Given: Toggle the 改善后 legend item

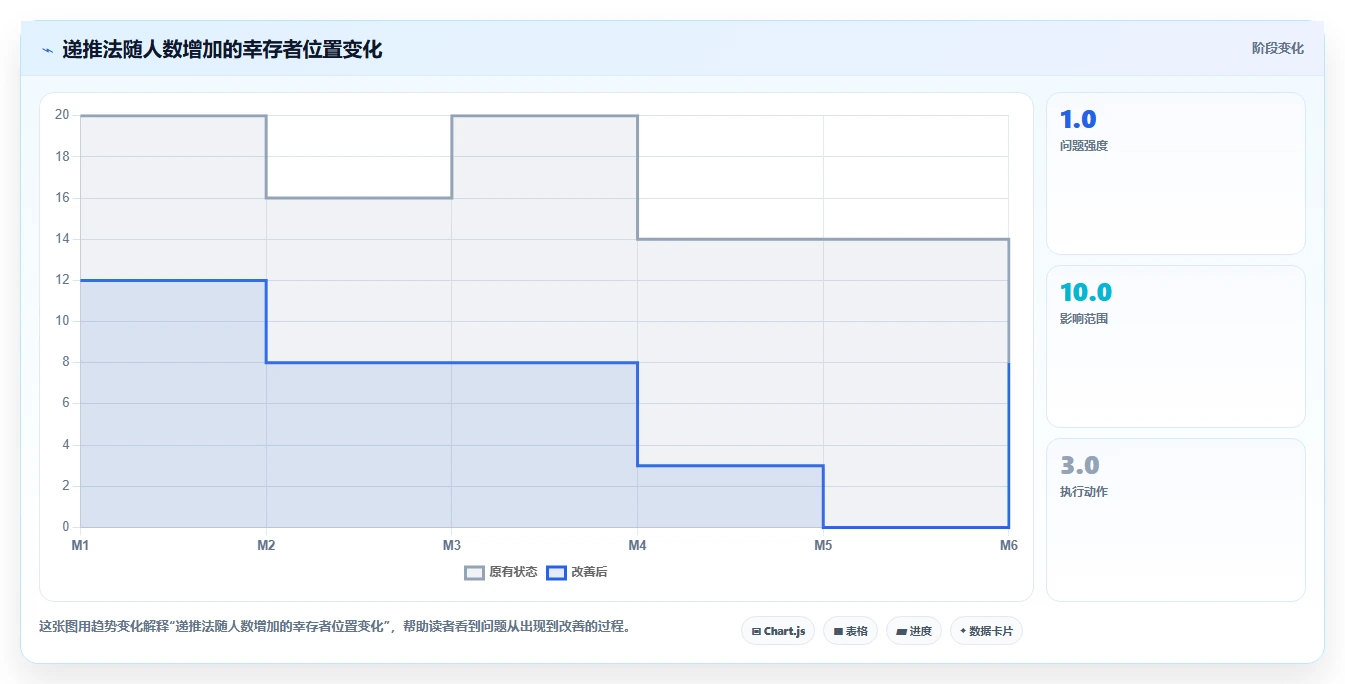Looking at the screenshot, I should pyautogui.click(x=577, y=572).
